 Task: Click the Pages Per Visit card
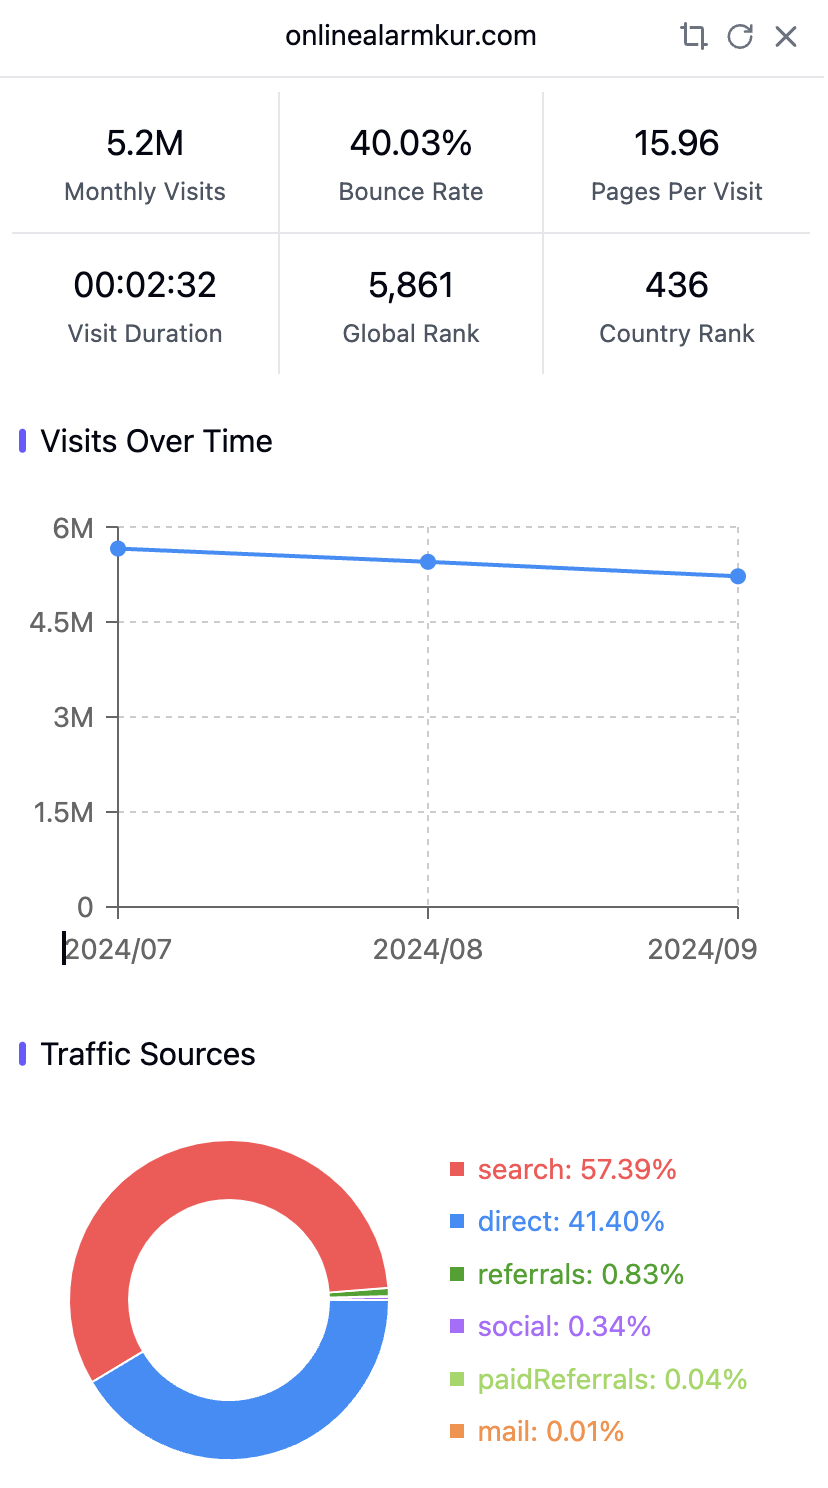click(677, 163)
